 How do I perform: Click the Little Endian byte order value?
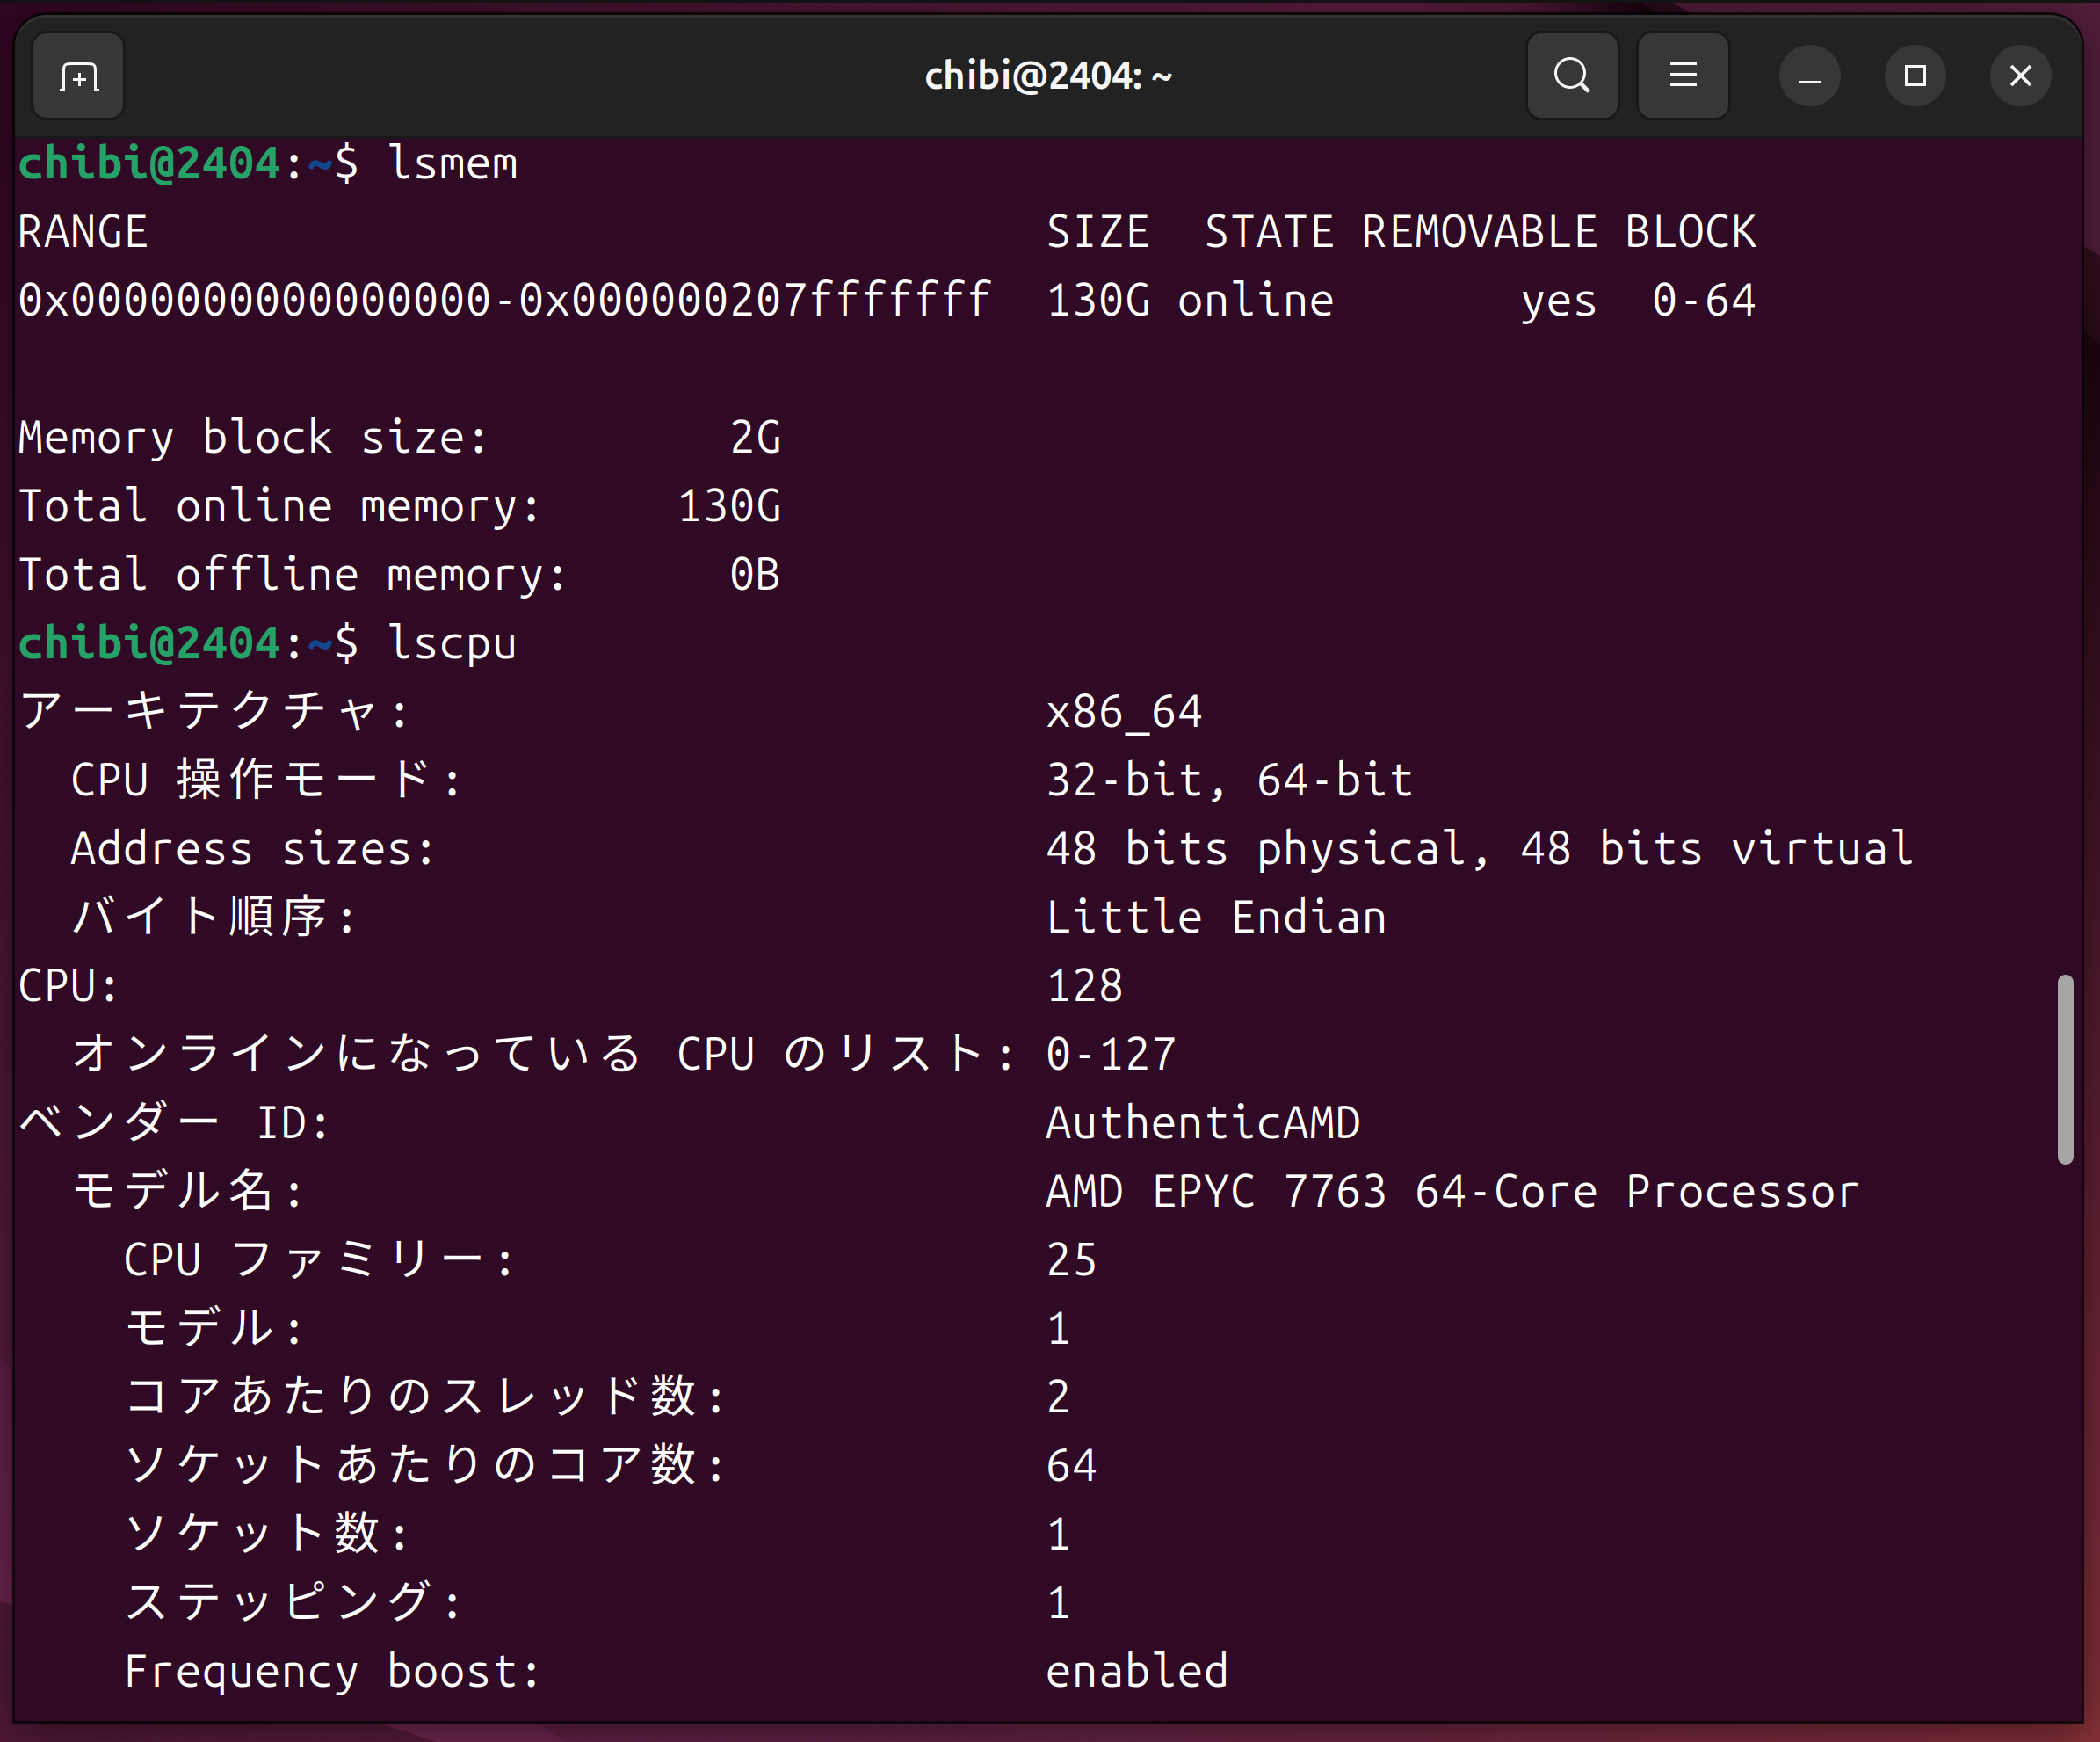click(1215, 917)
